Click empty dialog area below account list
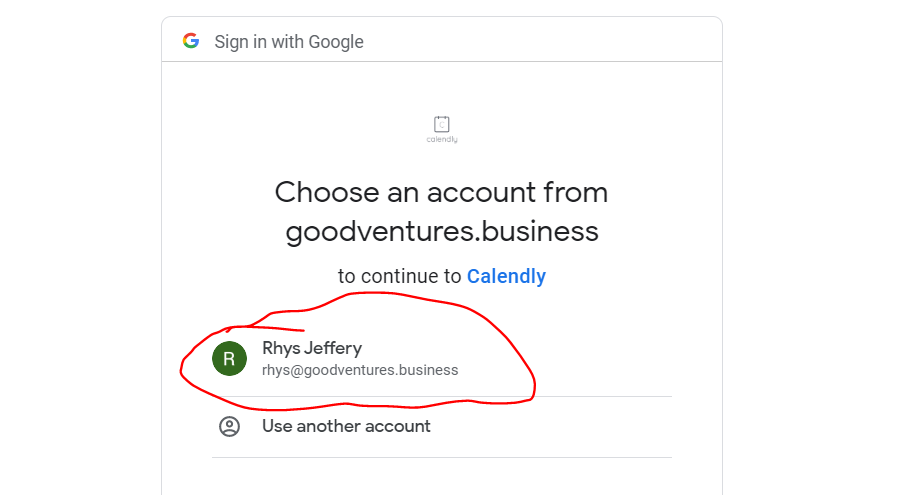Viewport: 900px width, 495px height. coord(441,478)
